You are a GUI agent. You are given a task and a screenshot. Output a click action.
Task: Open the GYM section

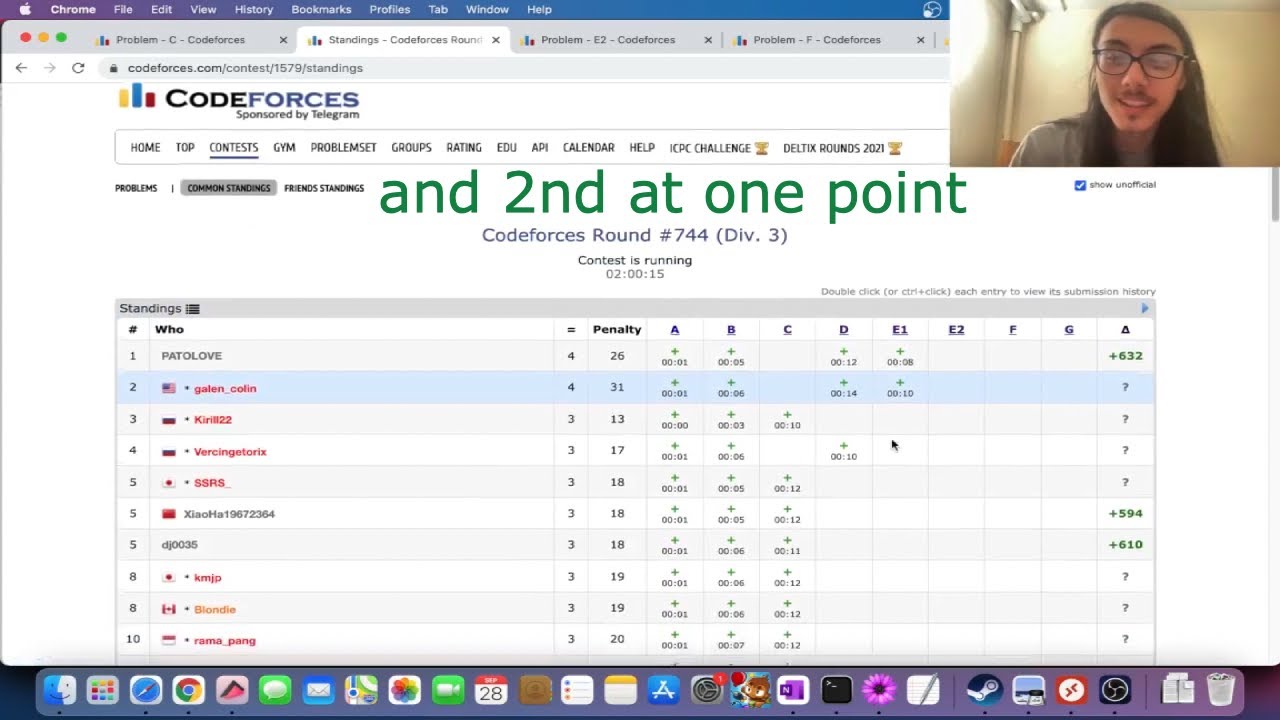(284, 148)
